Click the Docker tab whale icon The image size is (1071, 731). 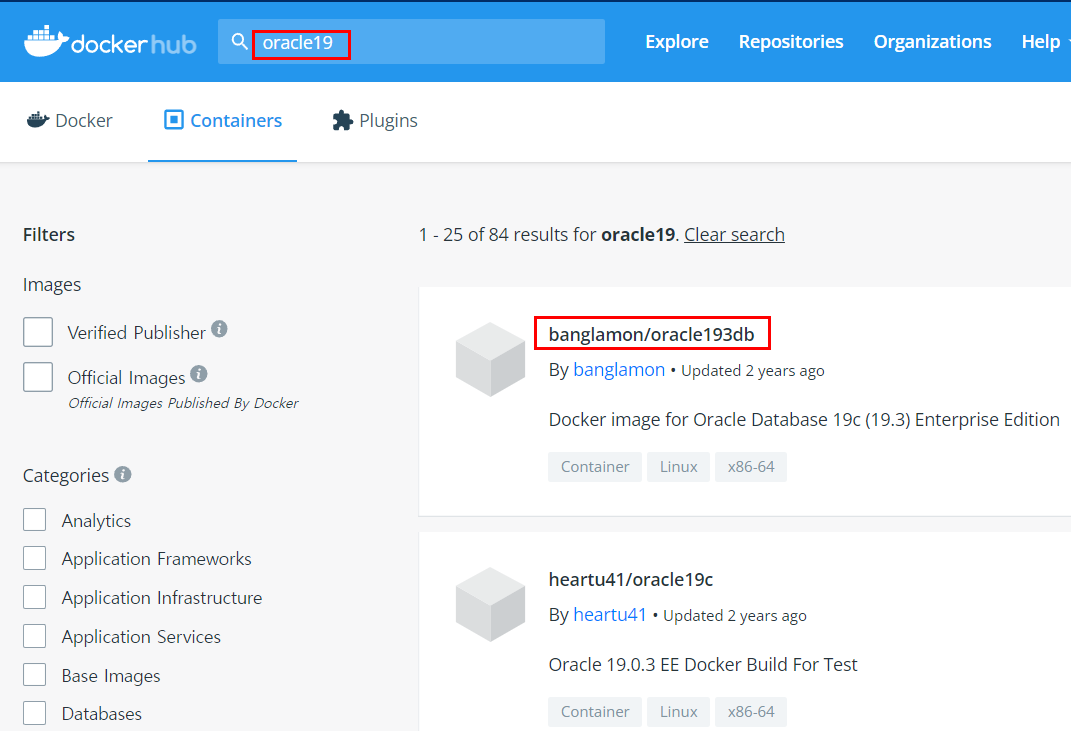click(x=38, y=120)
